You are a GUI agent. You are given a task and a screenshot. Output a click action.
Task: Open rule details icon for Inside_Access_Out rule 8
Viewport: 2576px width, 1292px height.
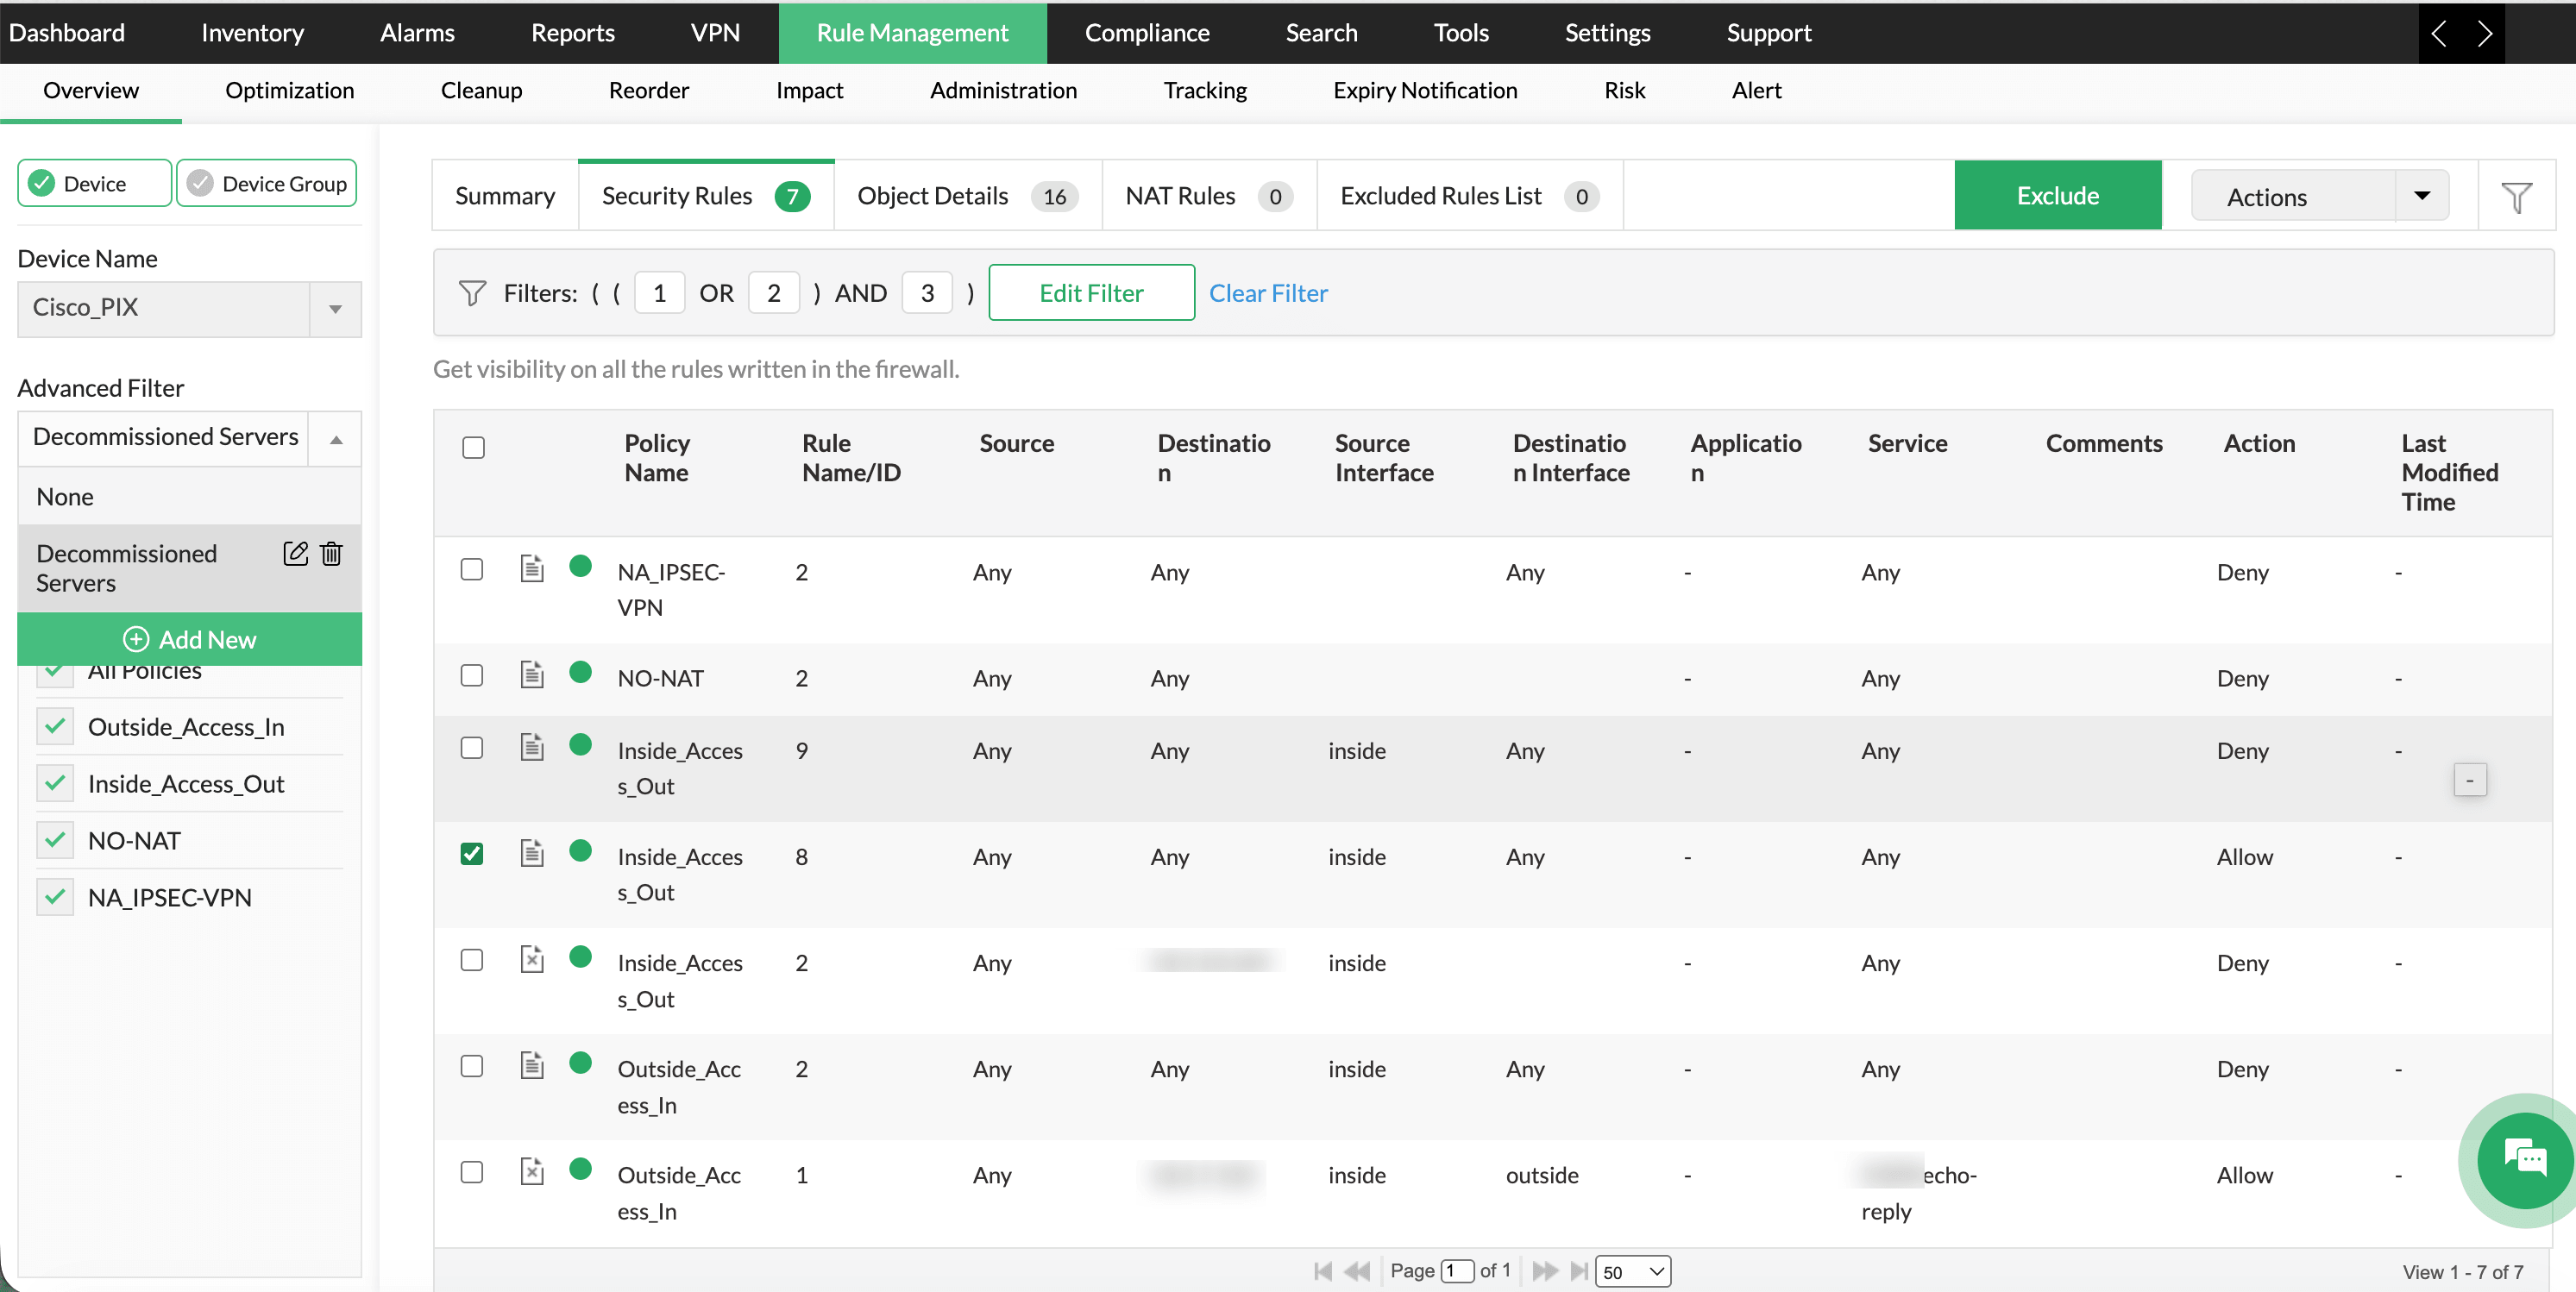click(532, 853)
